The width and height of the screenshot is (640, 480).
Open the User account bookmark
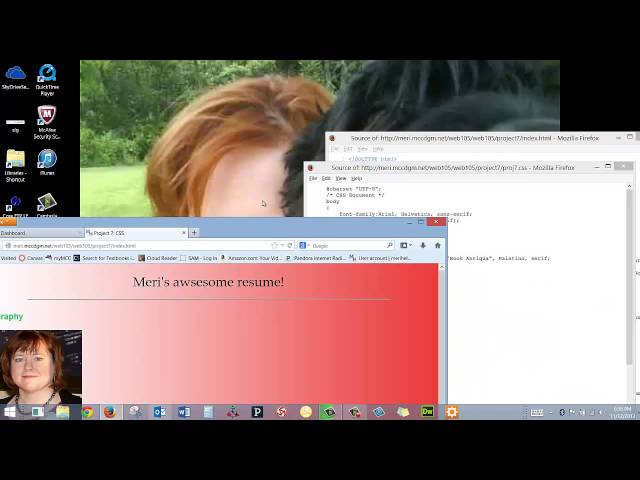pos(380,258)
